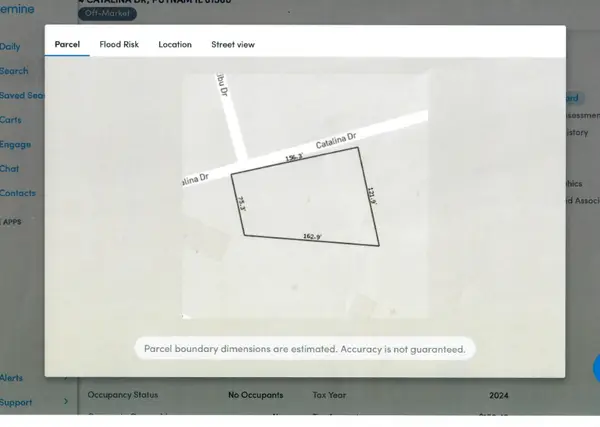
Task: Click the 156.3' boundary dimension label
Action: (294, 157)
